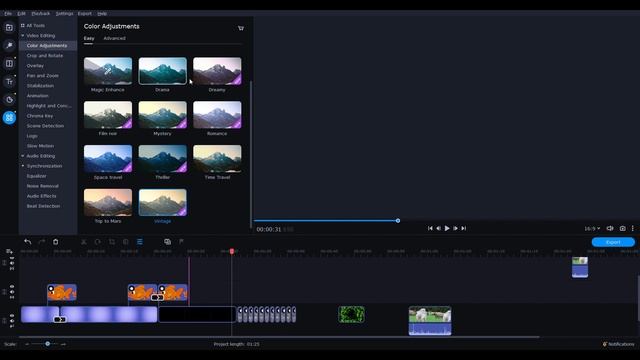The image size is (640, 360).
Task: Click the blue Export button
Action: [613, 242]
